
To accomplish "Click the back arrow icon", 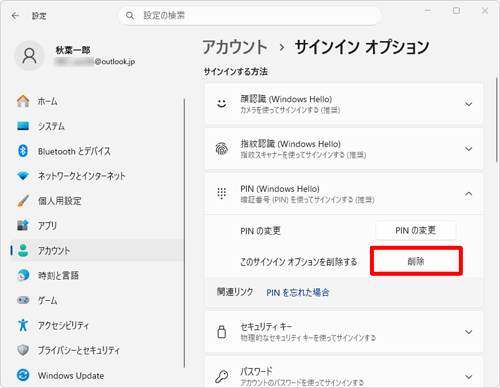I will (15, 16).
